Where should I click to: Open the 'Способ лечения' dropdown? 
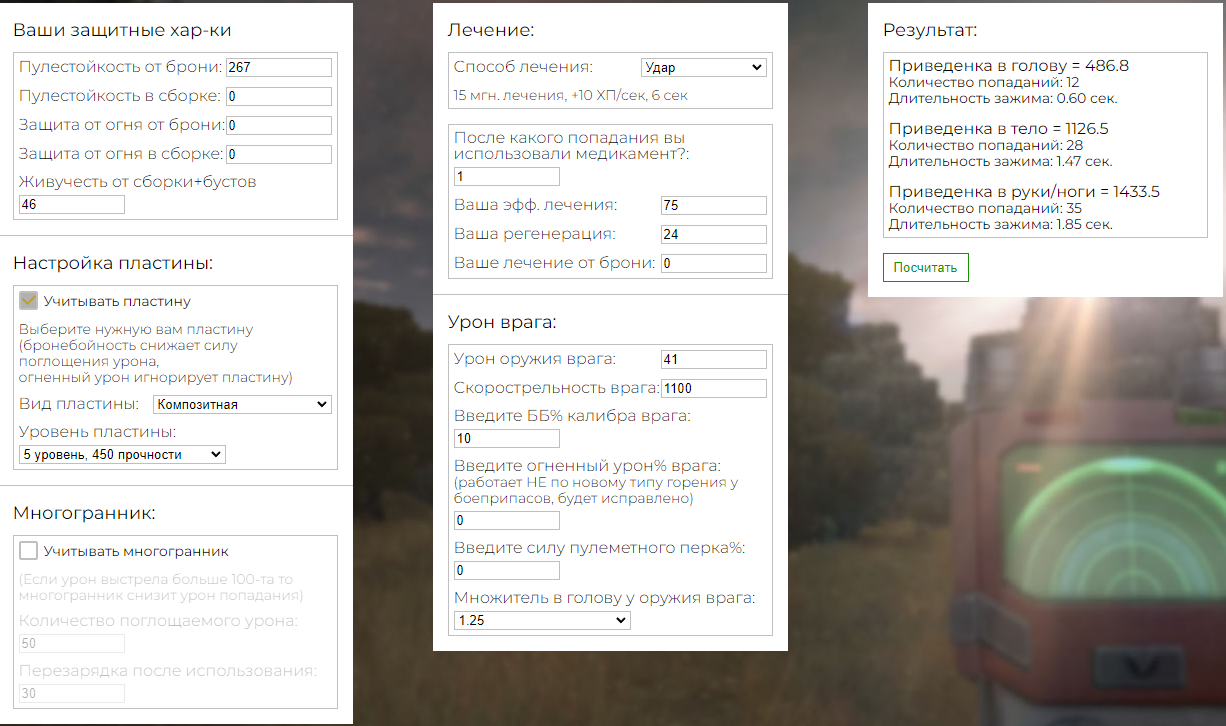(x=703, y=67)
